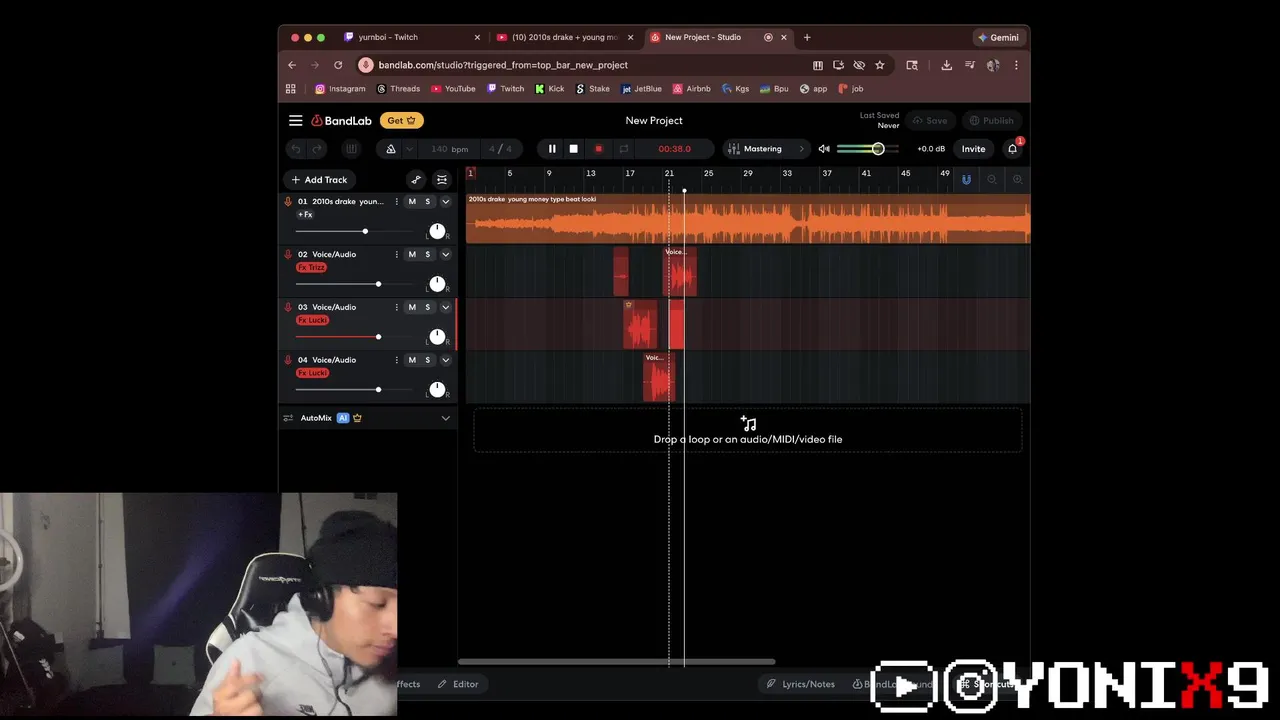The height and width of the screenshot is (720, 1280).
Task: Open the BandLab hamburger menu
Action: coord(296,121)
